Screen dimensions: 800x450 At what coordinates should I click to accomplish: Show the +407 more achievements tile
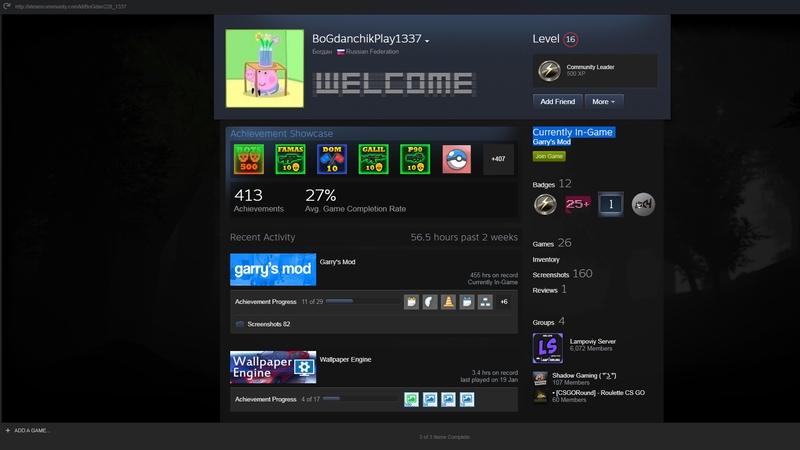pyautogui.click(x=498, y=159)
